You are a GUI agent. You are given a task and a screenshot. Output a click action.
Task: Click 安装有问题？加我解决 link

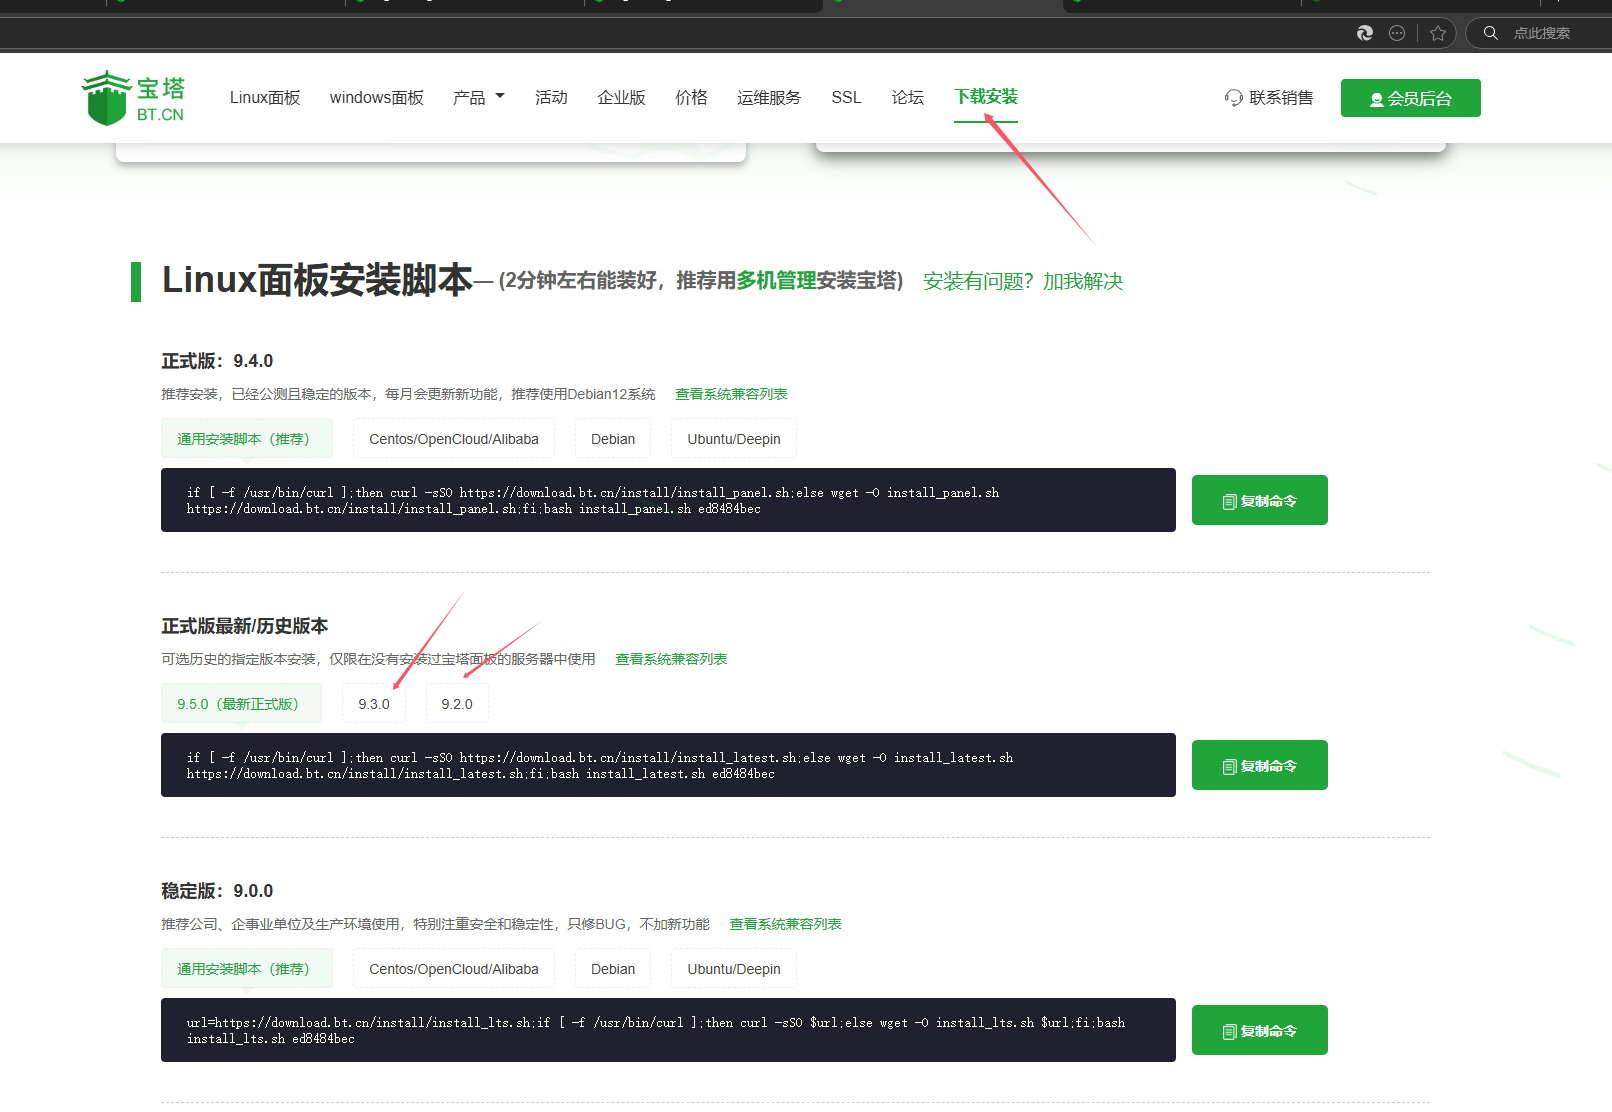[1023, 281]
